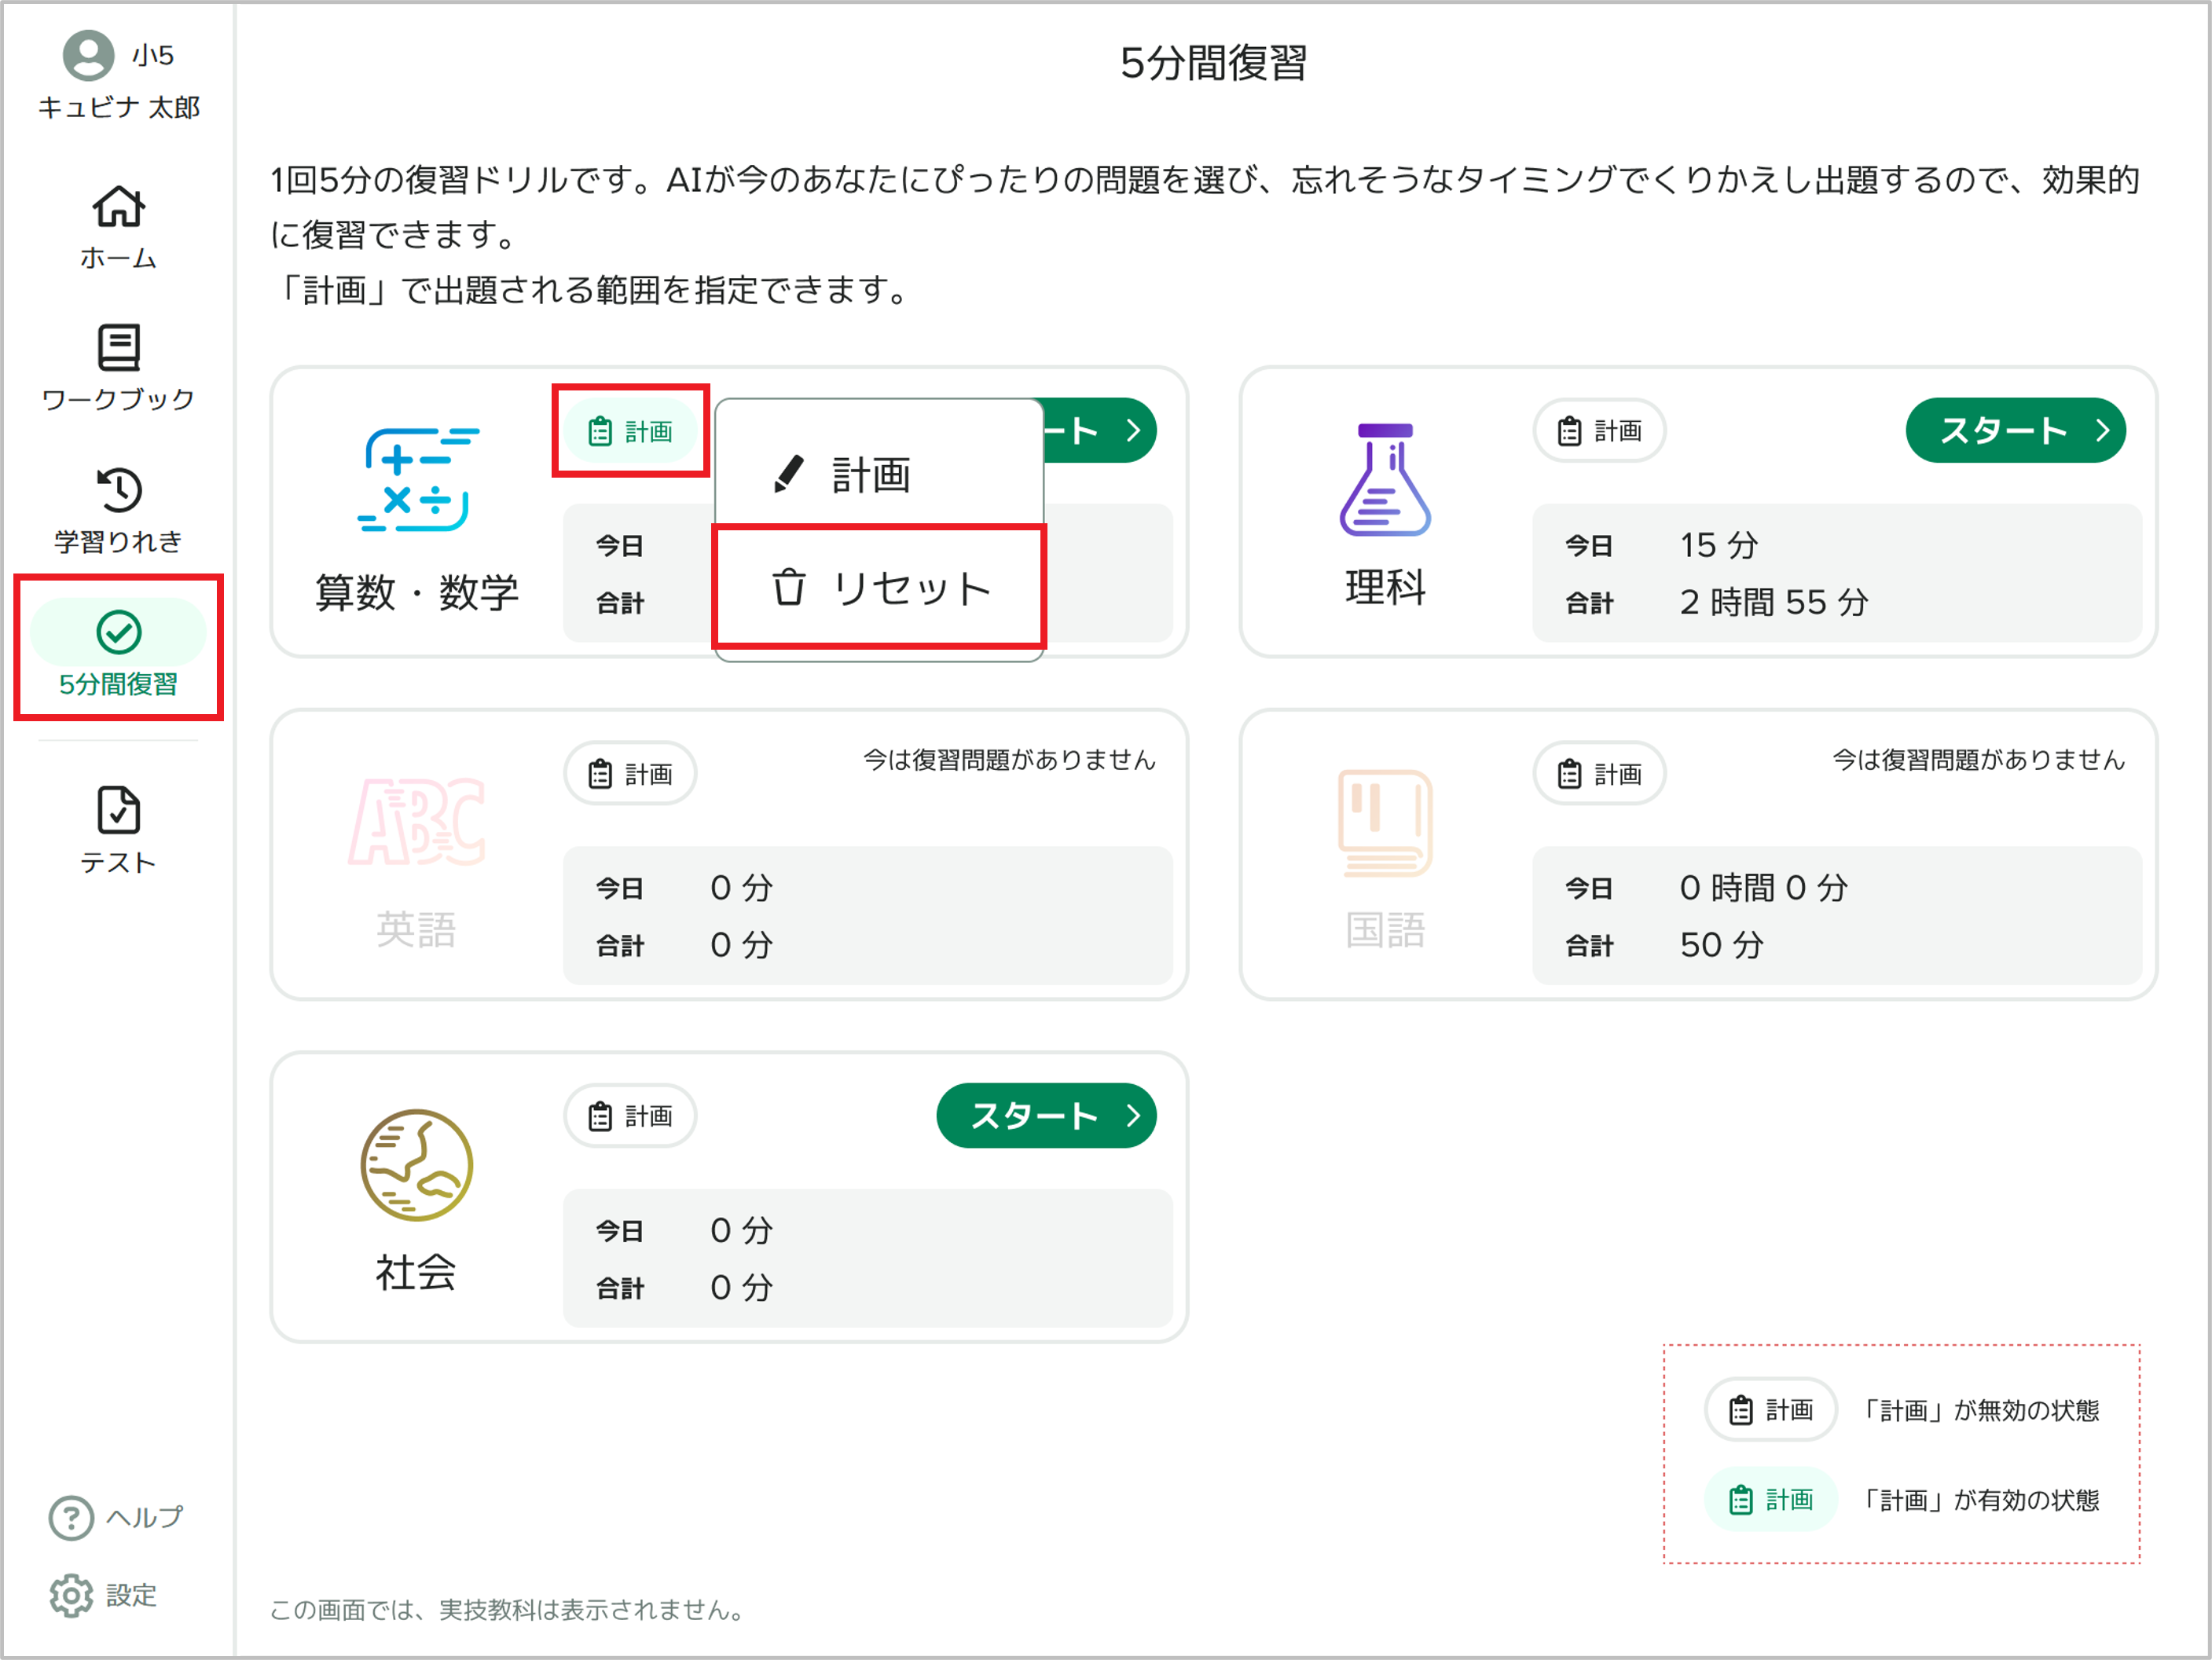The height and width of the screenshot is (1660, 2212).
Task: Click the 5分間復習 page title
Action: click(x=1213, y=63)
